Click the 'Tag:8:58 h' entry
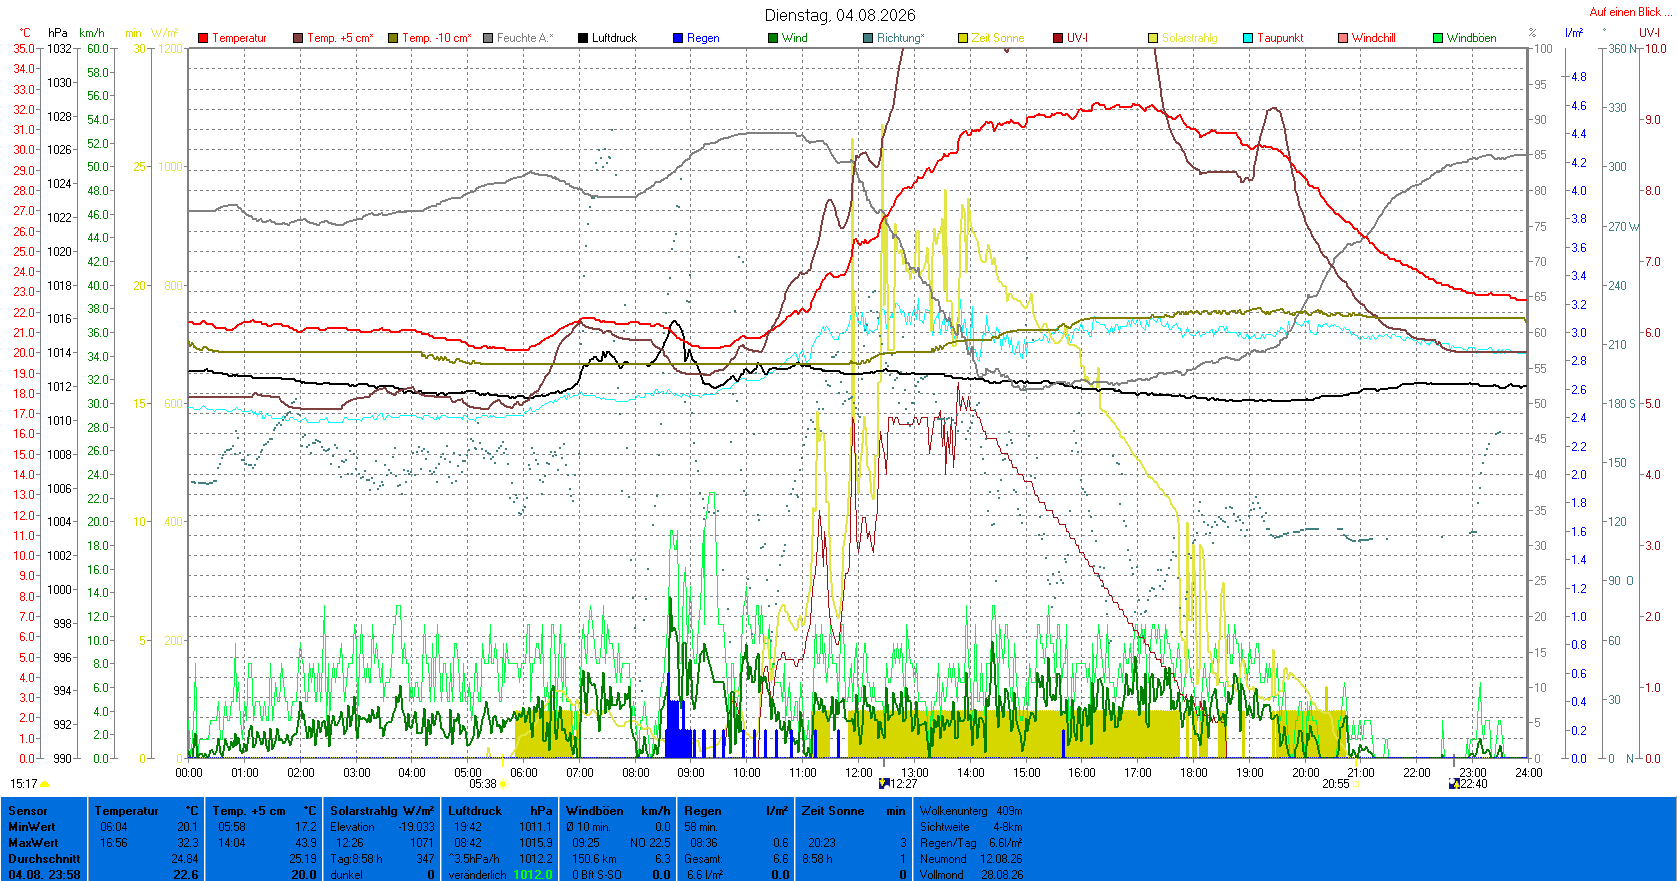This screenshot has height=881, width=1677. click(356, 859)
